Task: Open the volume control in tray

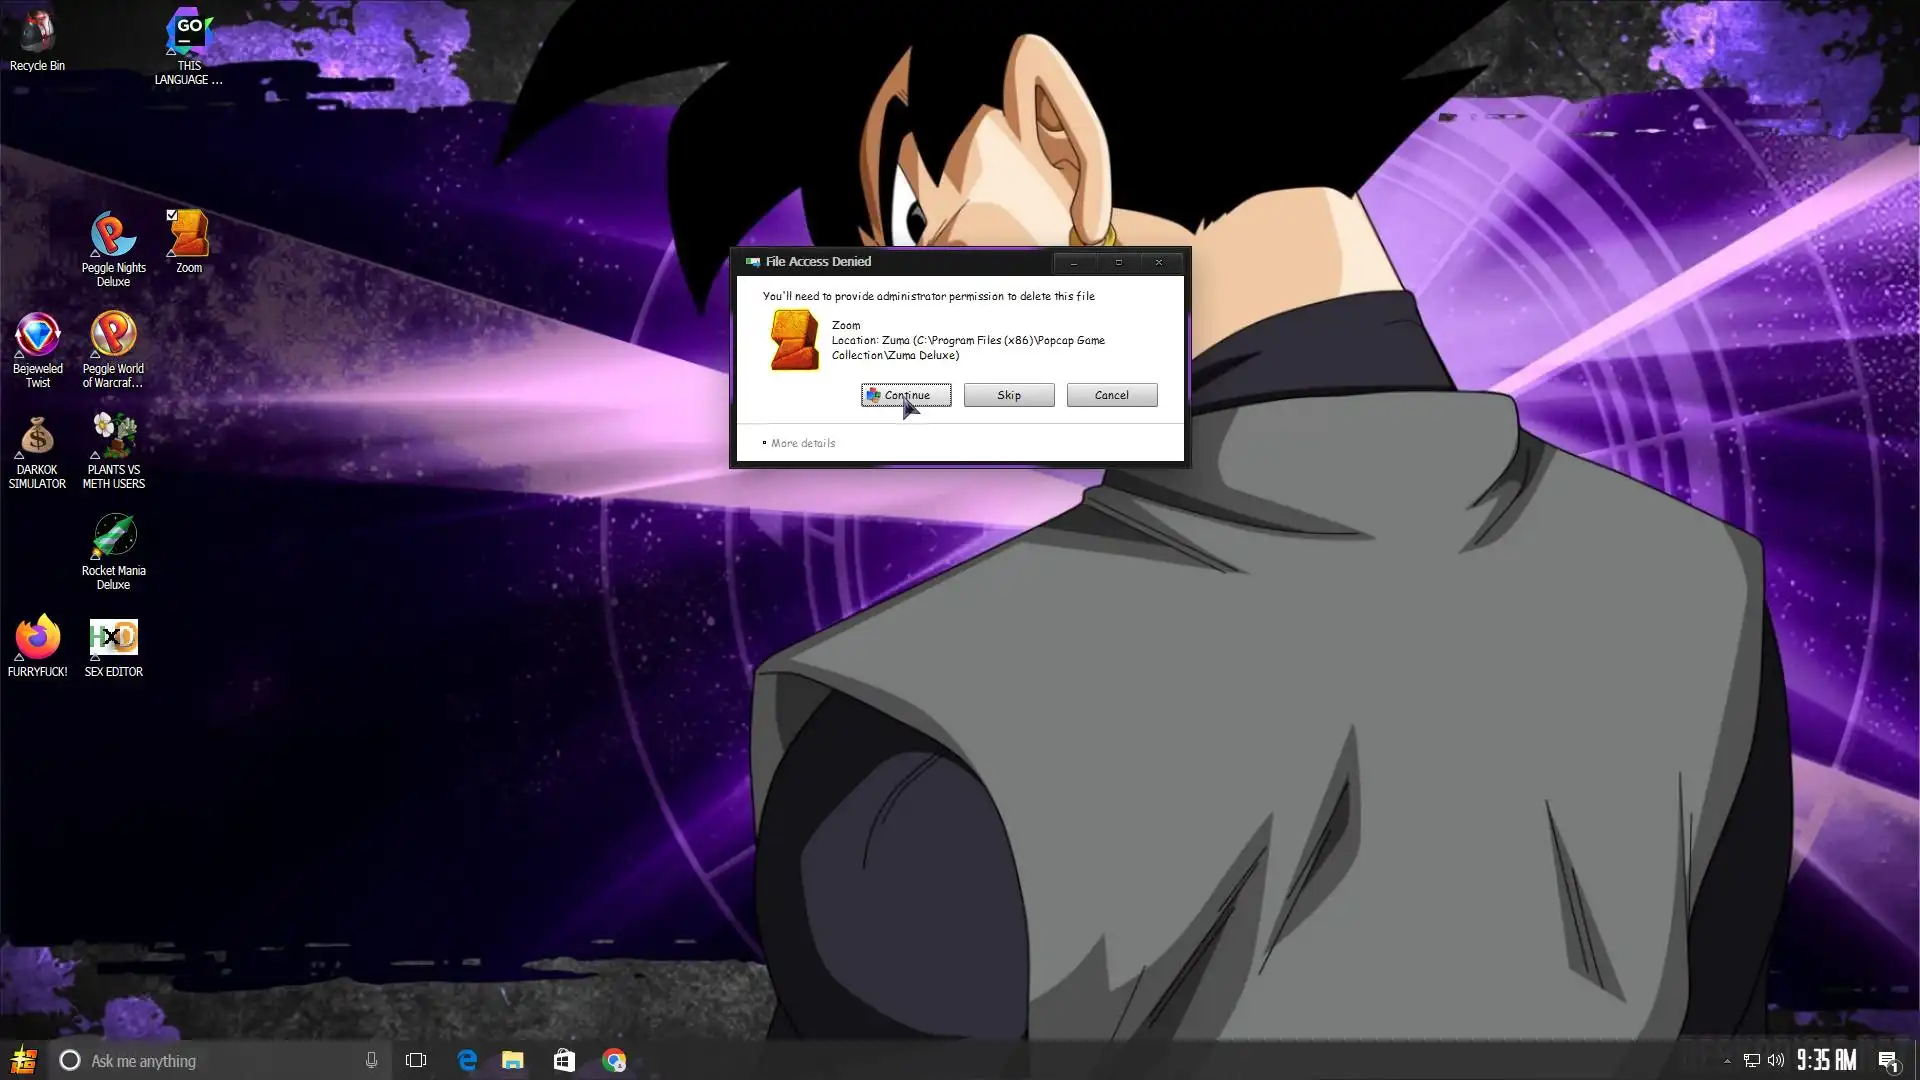Action: tap(1776, 1061)
